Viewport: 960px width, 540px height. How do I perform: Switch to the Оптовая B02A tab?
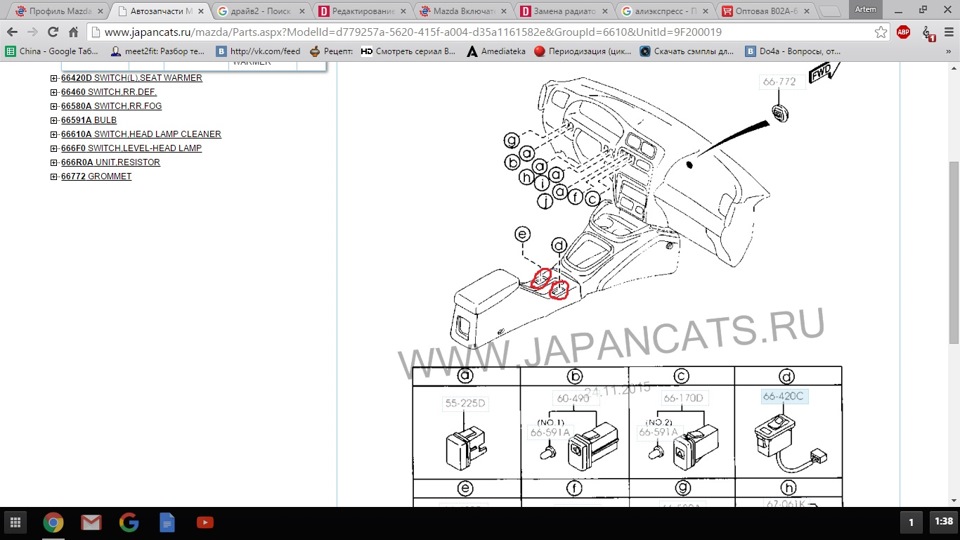click(767, 11)
